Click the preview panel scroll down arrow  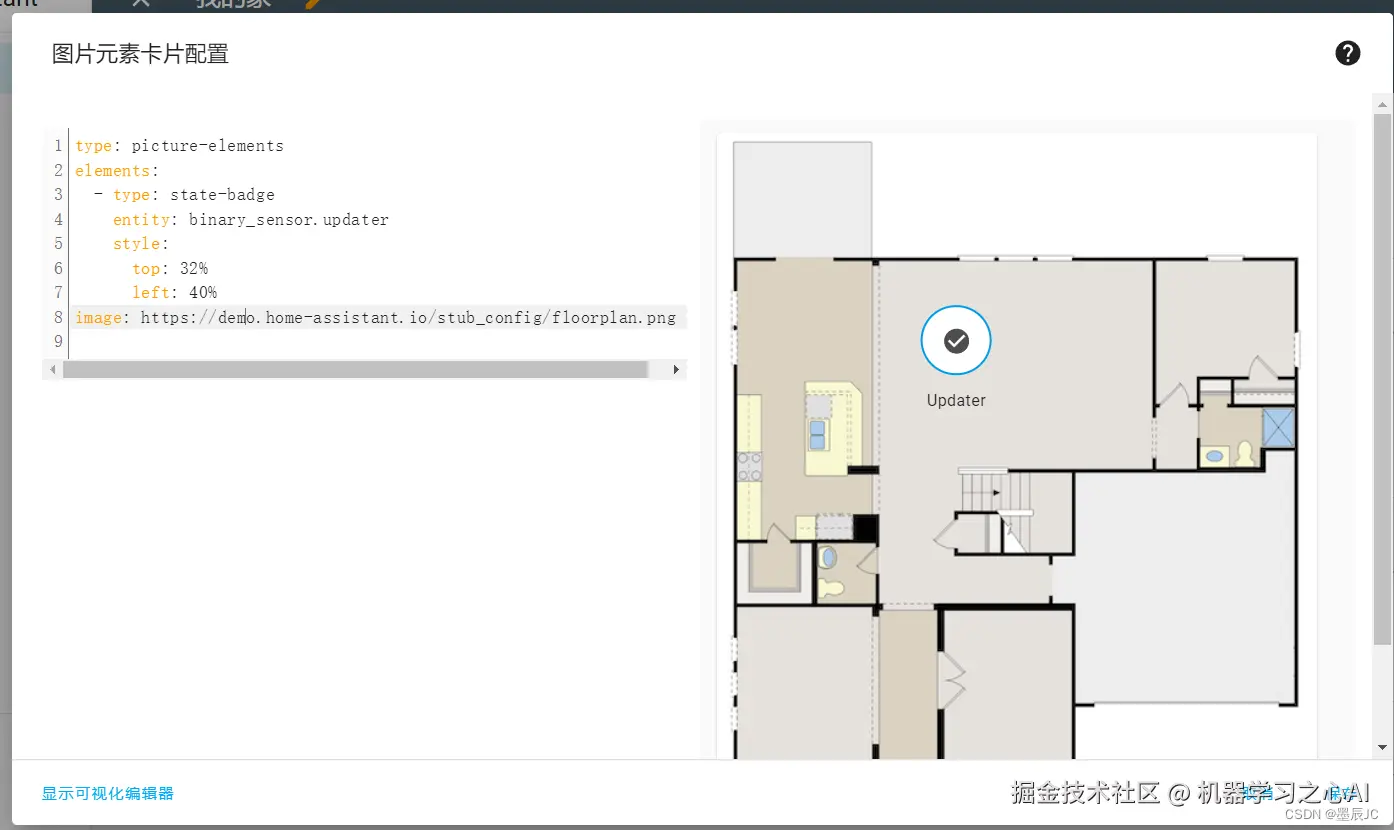pyautogui.click(x=1382, y=747)
